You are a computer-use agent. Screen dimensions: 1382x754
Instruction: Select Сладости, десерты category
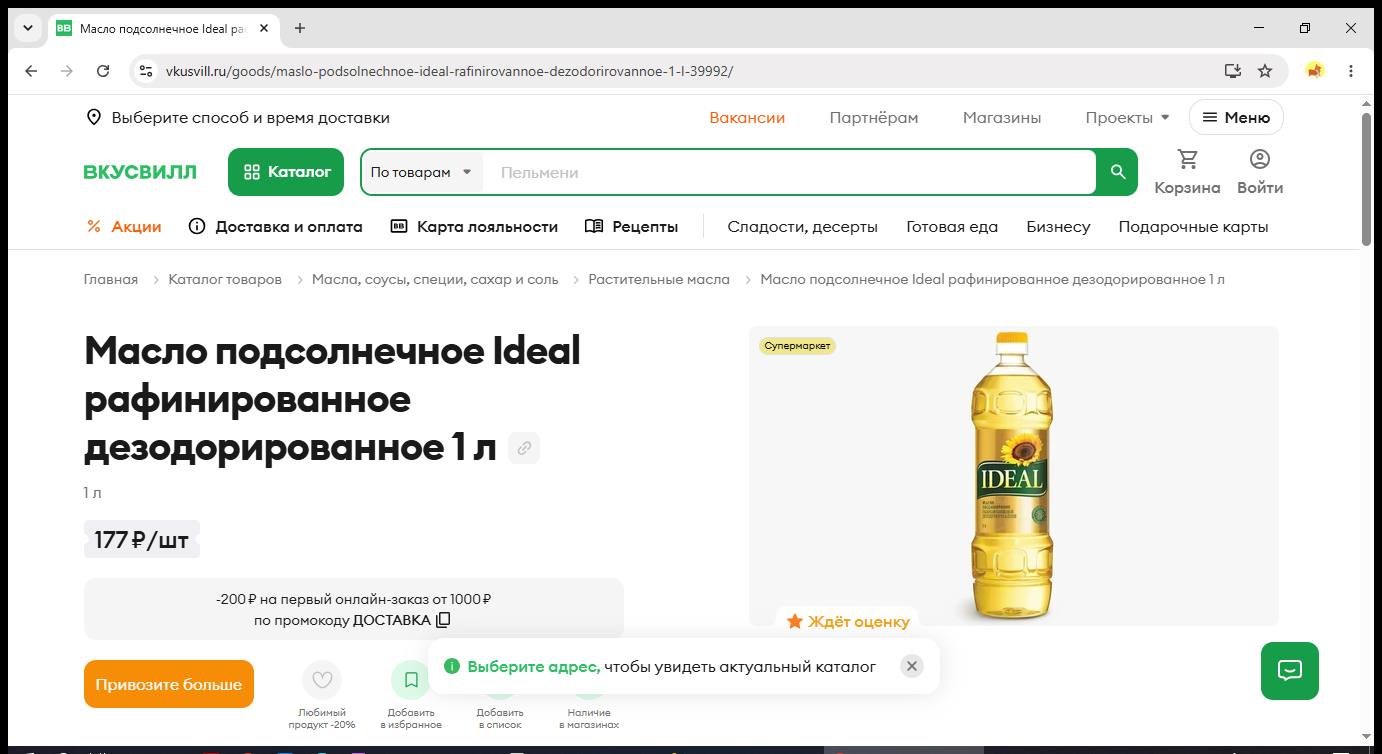coord(802,227)
